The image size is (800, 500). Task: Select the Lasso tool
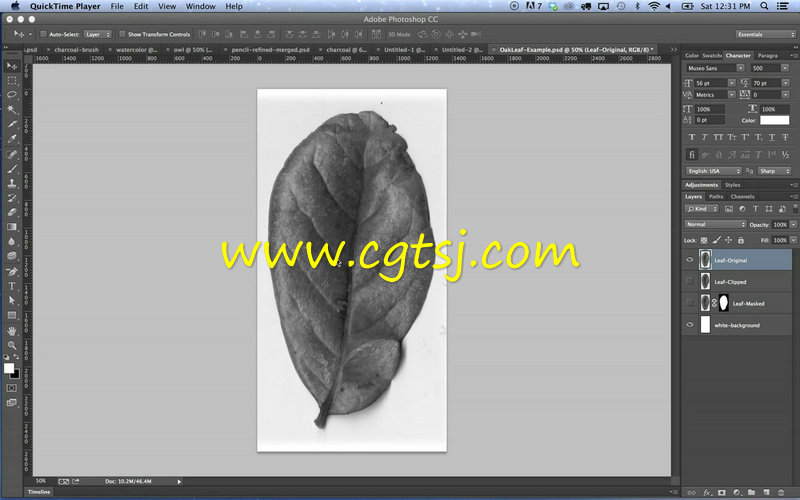click(x=12, y=95)
